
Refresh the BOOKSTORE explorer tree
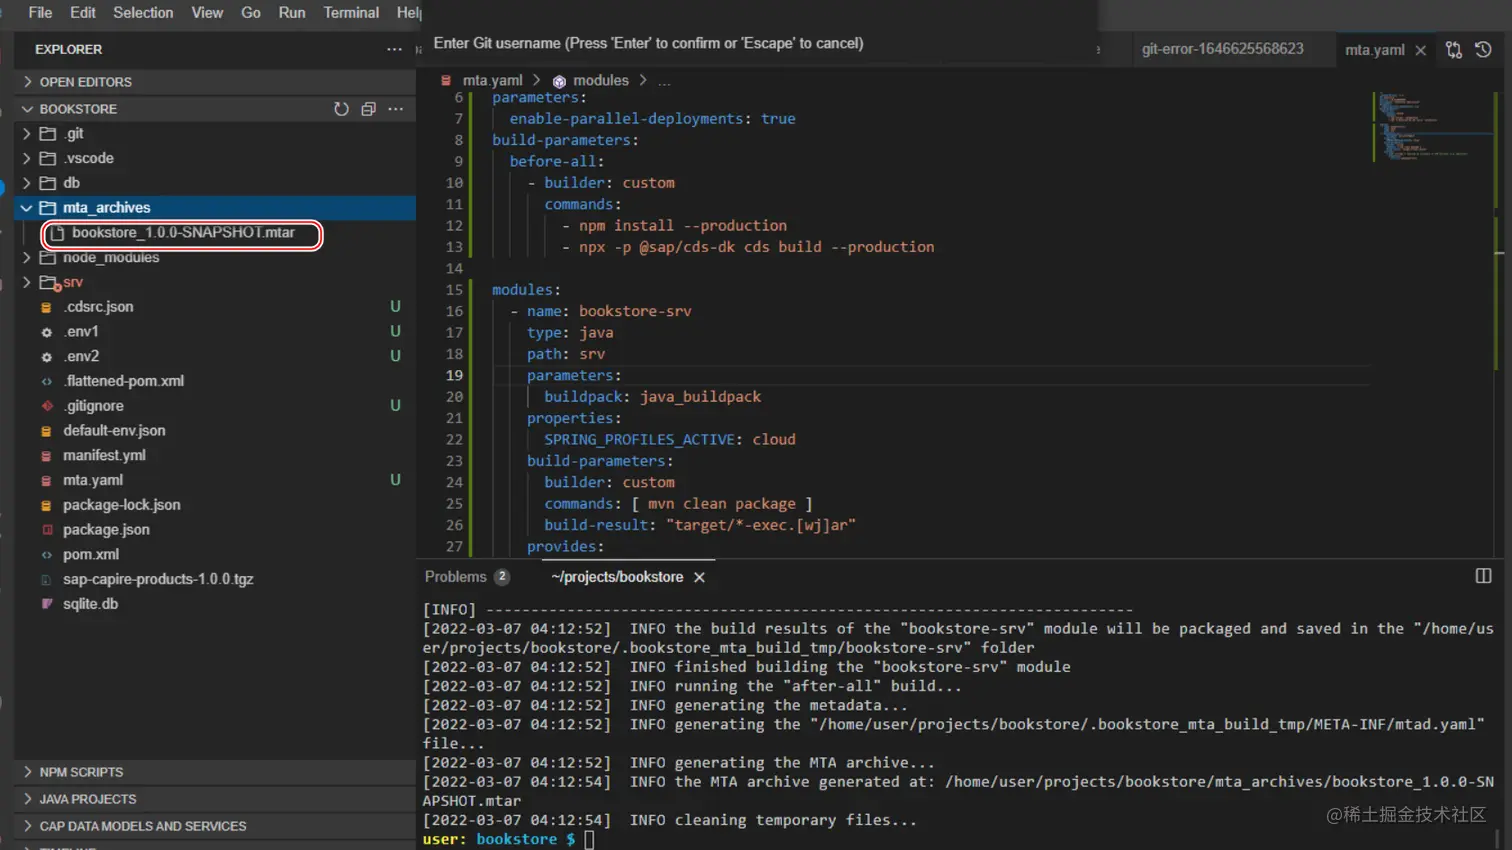342,109
